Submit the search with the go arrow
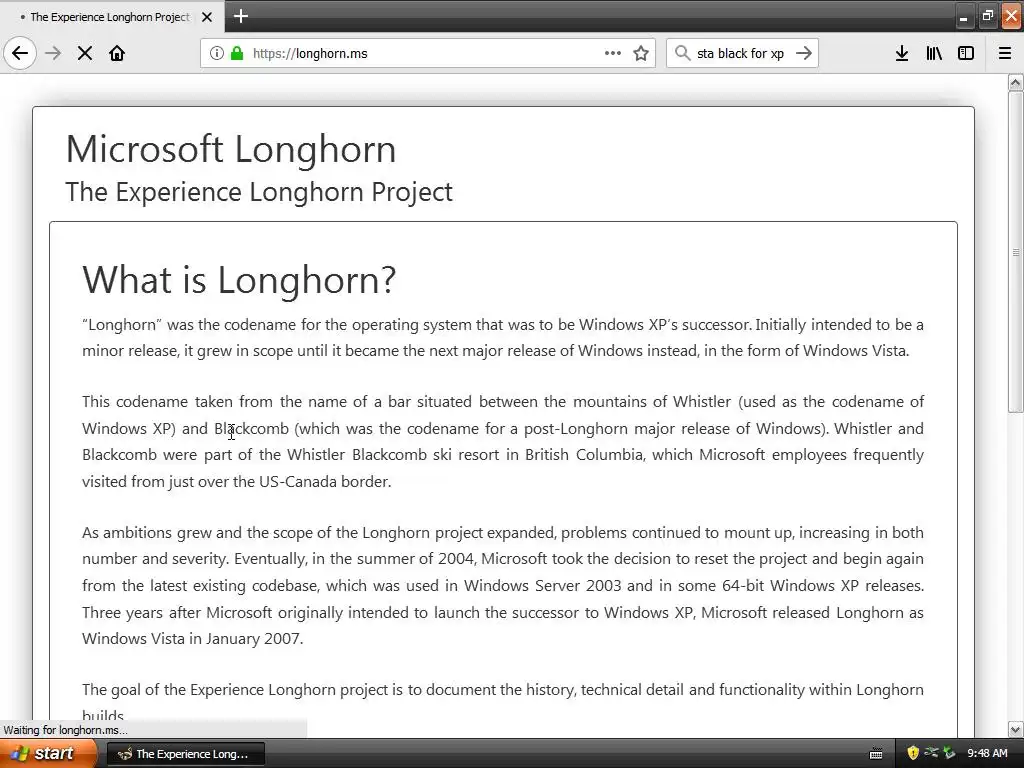The image size is (1024, 768). pyautogui.click(x=804, y=53)
